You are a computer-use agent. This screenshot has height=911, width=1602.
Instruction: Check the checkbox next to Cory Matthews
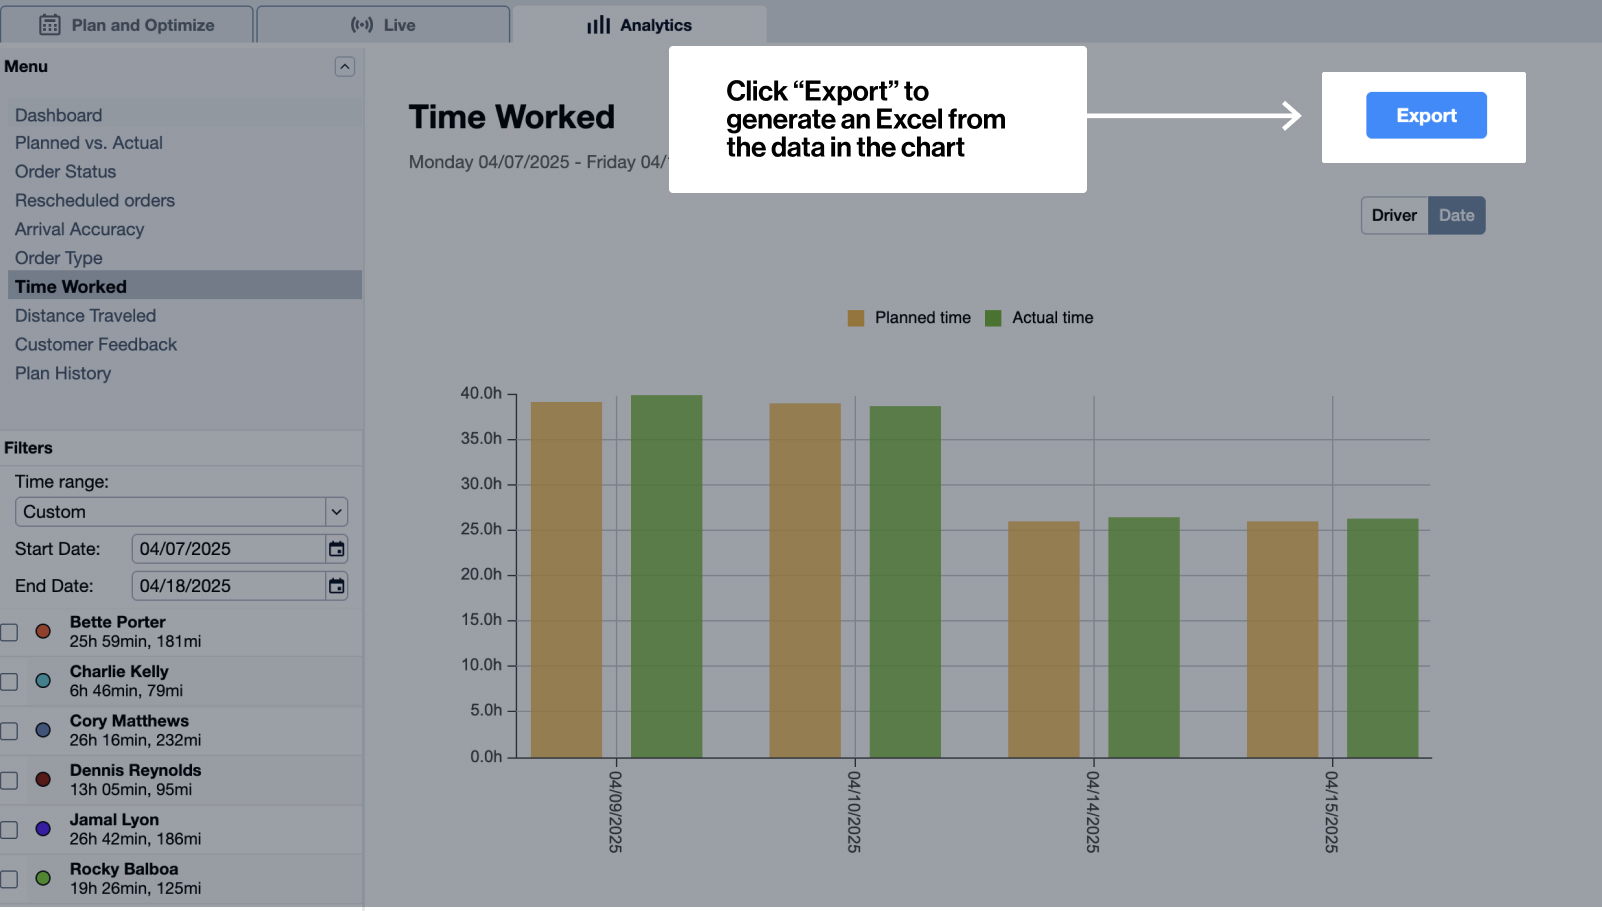point(9,730)
